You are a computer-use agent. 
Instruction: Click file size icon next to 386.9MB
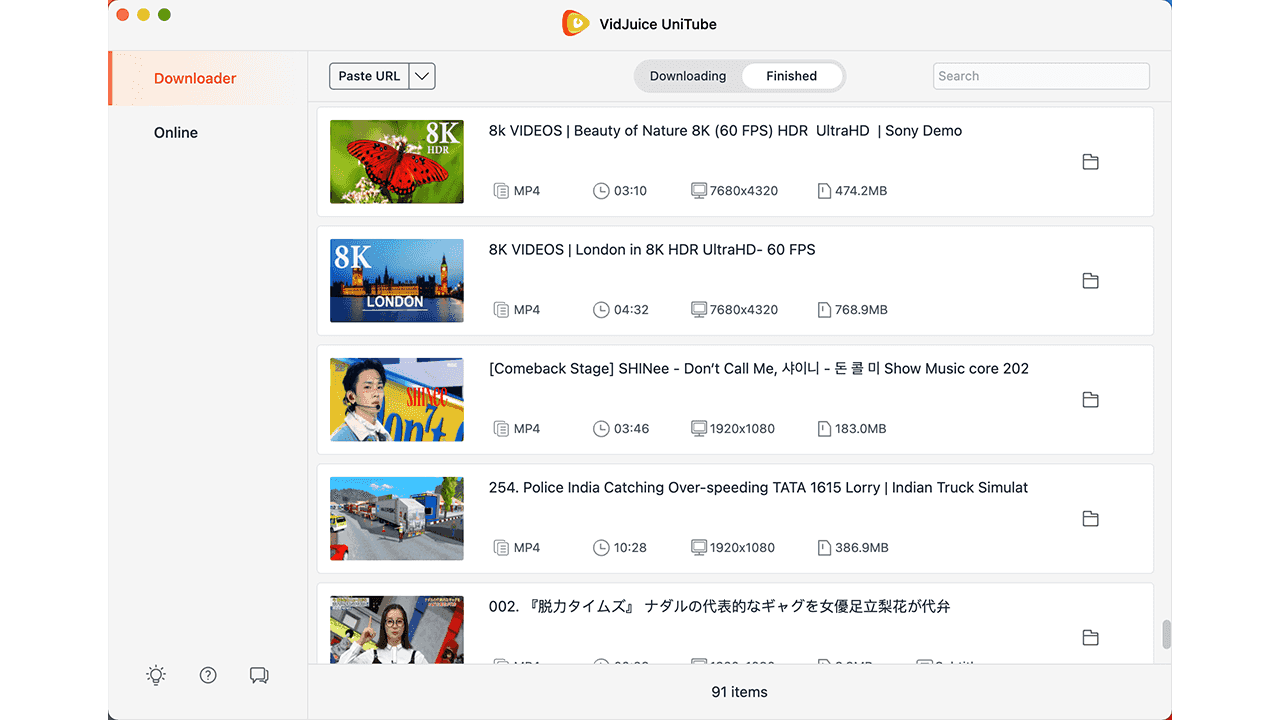click(824, 548)
